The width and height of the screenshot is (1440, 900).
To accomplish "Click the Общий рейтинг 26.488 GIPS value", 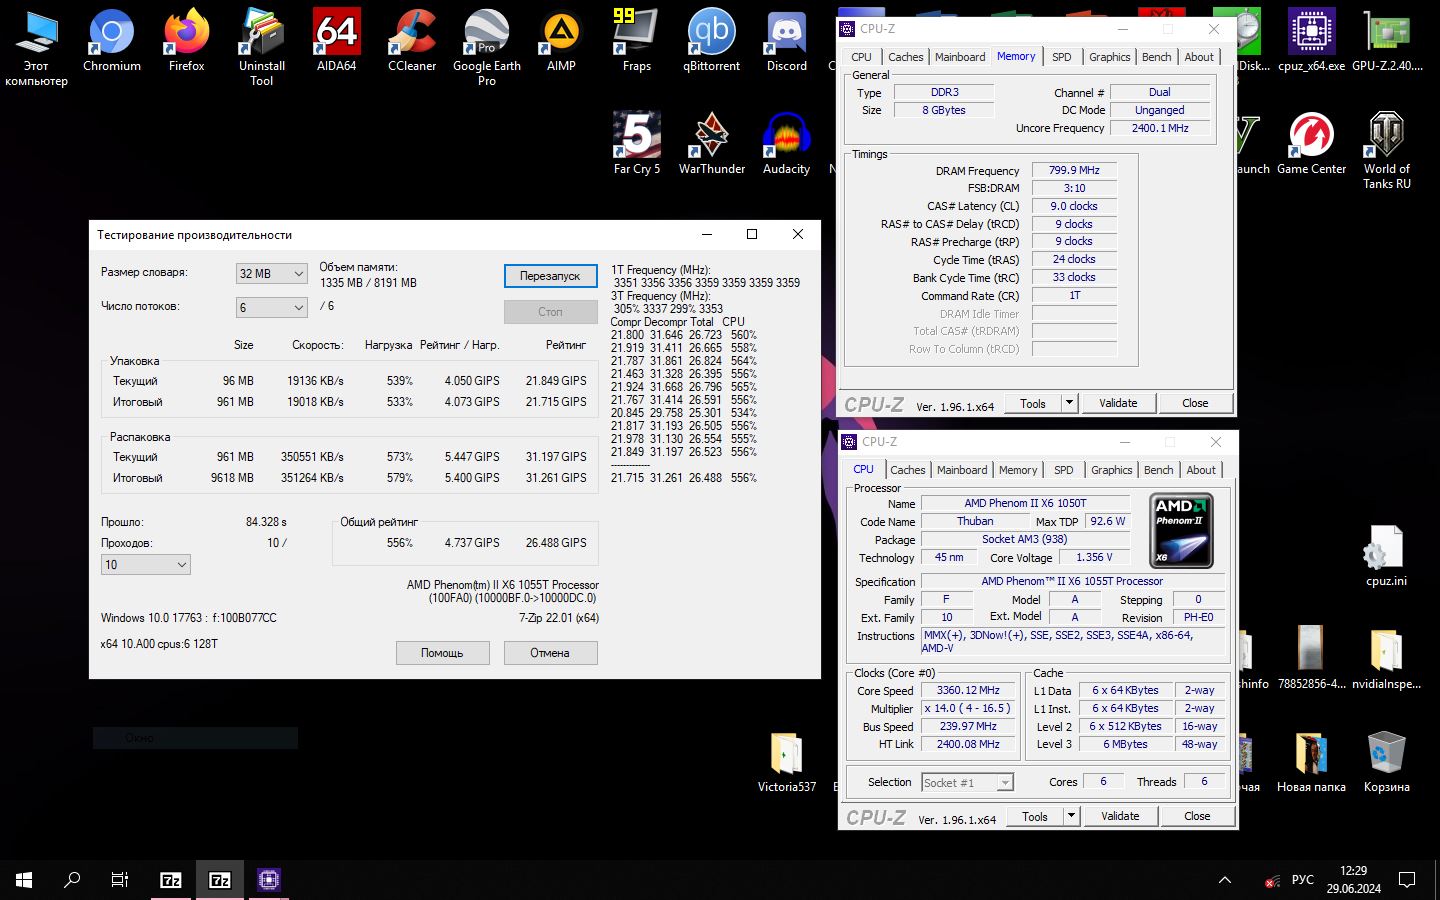I will tap(556, 543).
